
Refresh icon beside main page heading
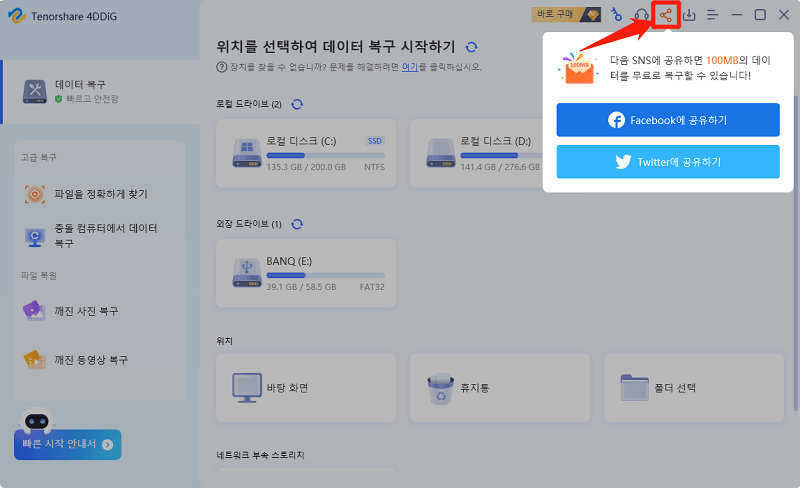[471, 47]
